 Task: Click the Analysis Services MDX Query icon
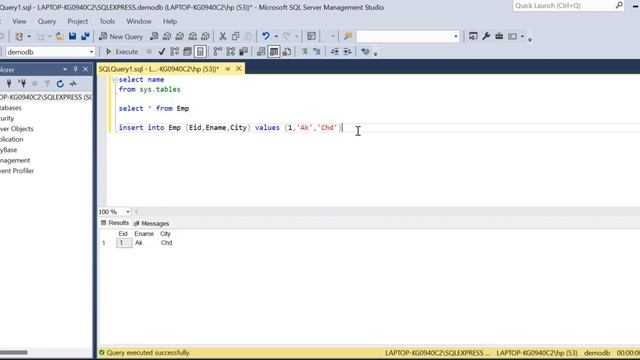point(167,36)
